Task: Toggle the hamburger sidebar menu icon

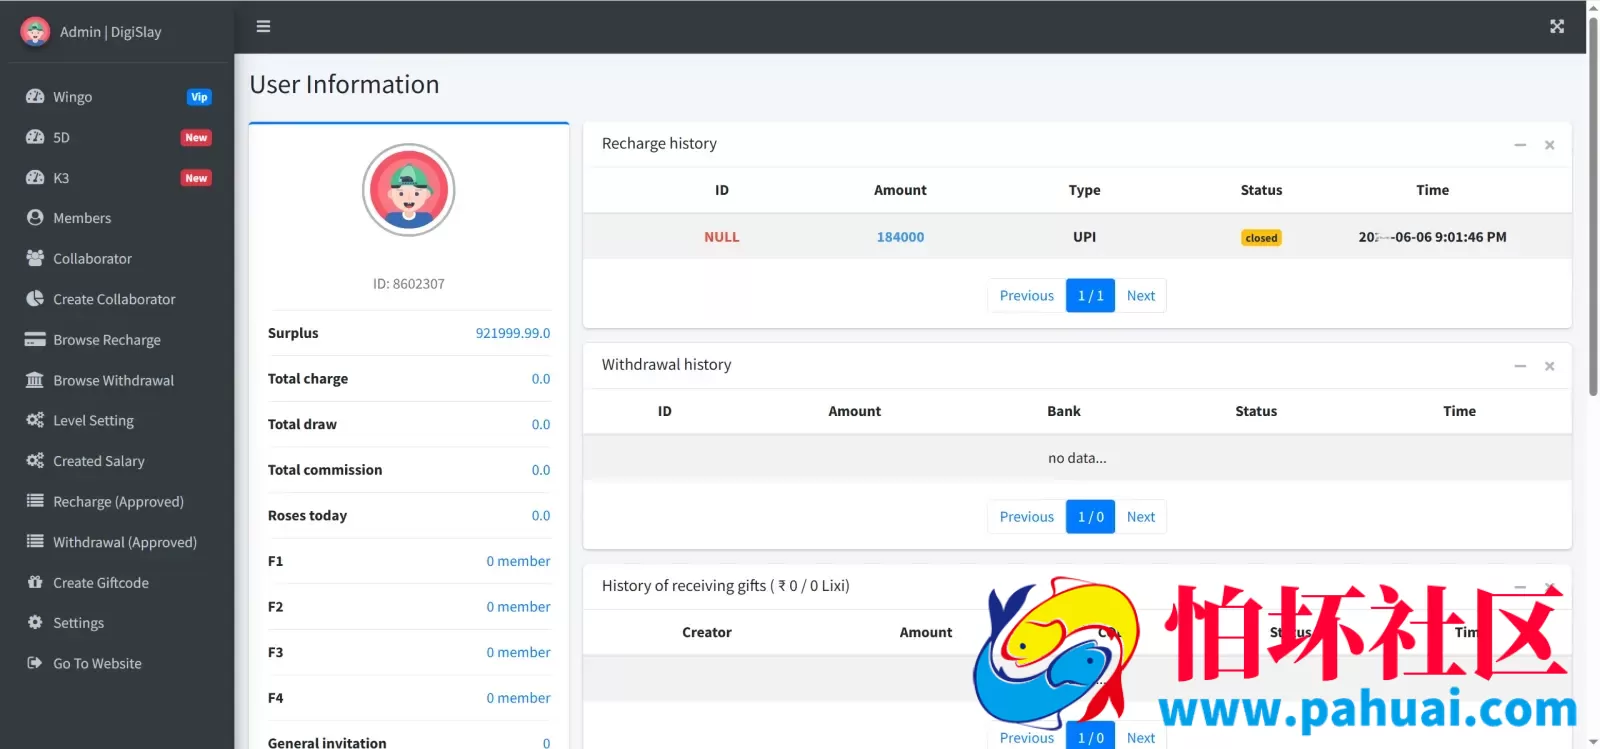Action: 263,26
